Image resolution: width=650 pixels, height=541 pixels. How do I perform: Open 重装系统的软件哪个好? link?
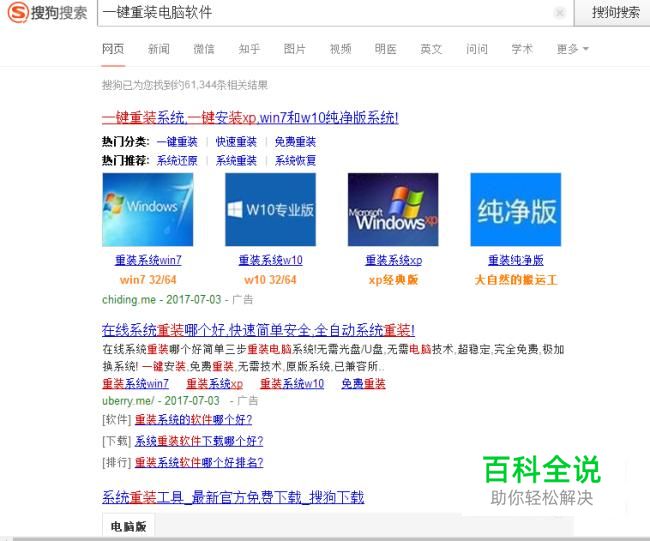click(x=193, y=420)
